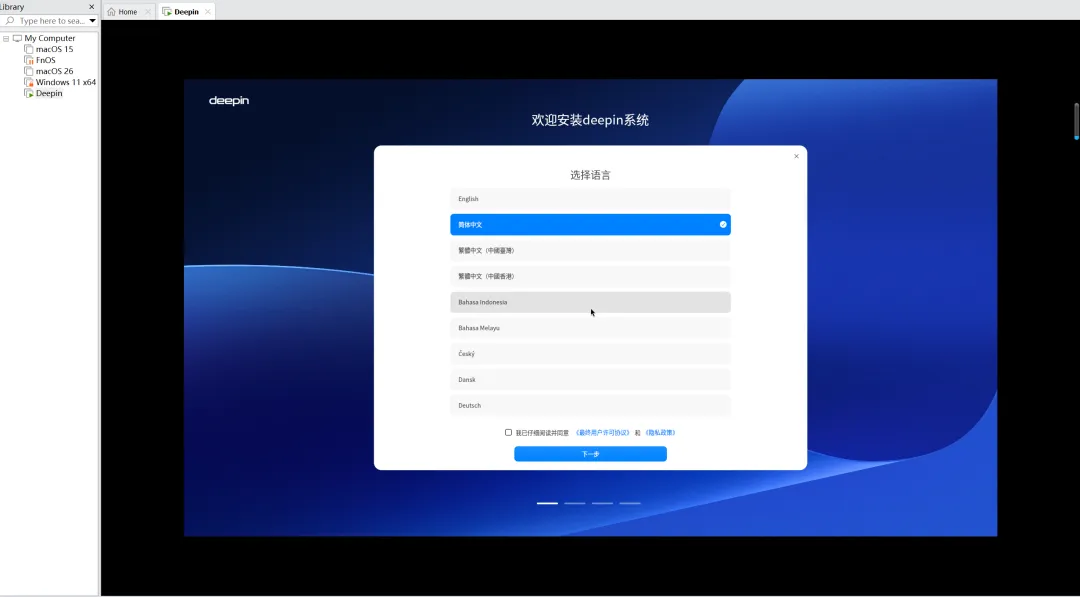Click the macOS 15 VM icon
1080x597 pixels.
point(29,50)
